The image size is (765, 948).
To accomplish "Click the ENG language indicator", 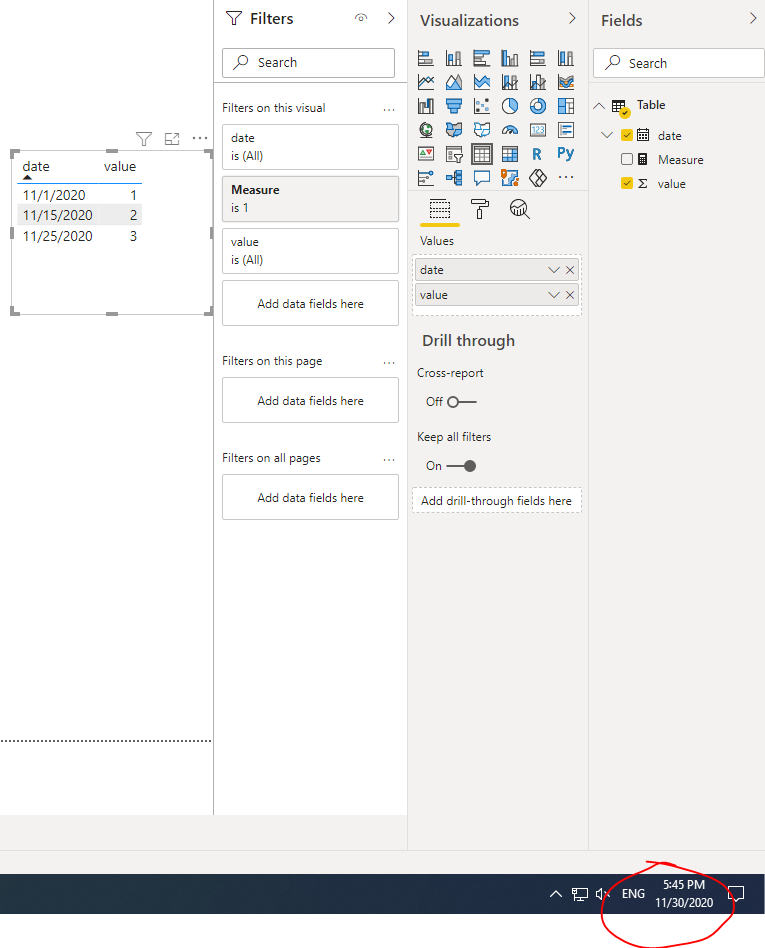I will coord(633,894).
